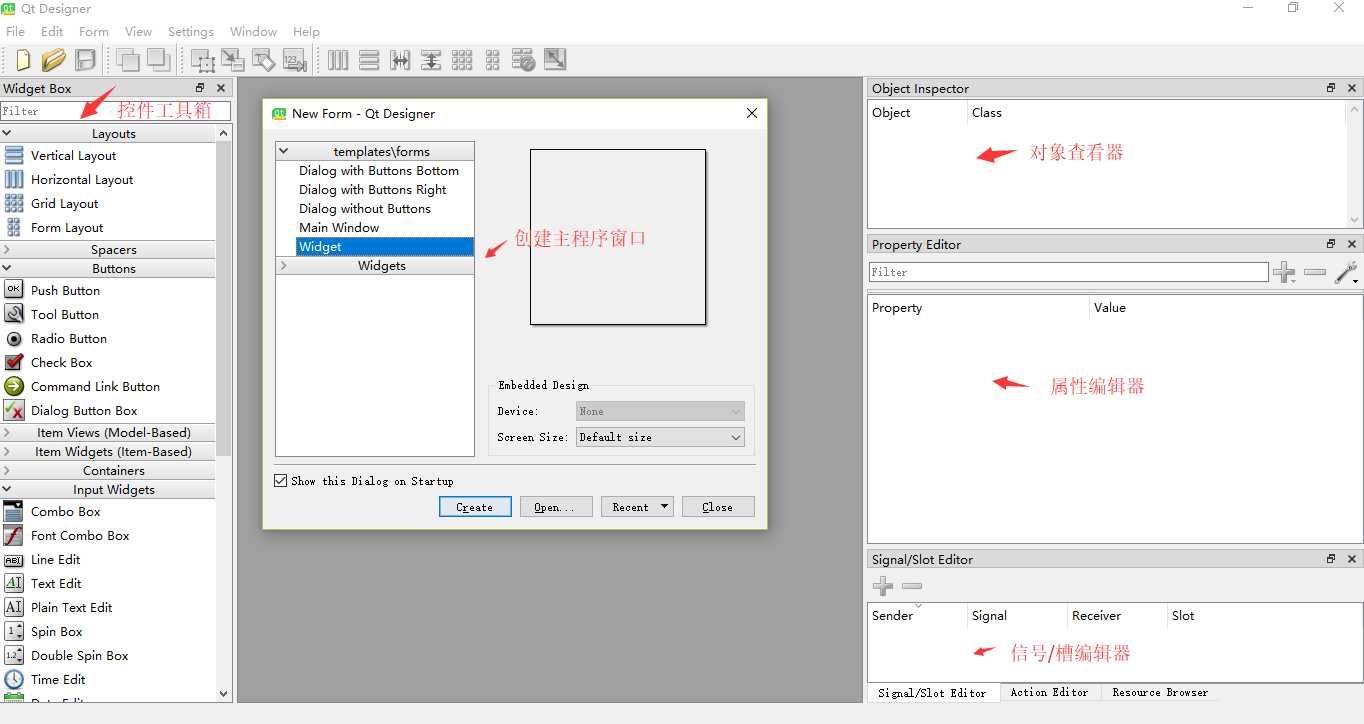
Task: Select the Push Button widget
Action: (65, 290)
